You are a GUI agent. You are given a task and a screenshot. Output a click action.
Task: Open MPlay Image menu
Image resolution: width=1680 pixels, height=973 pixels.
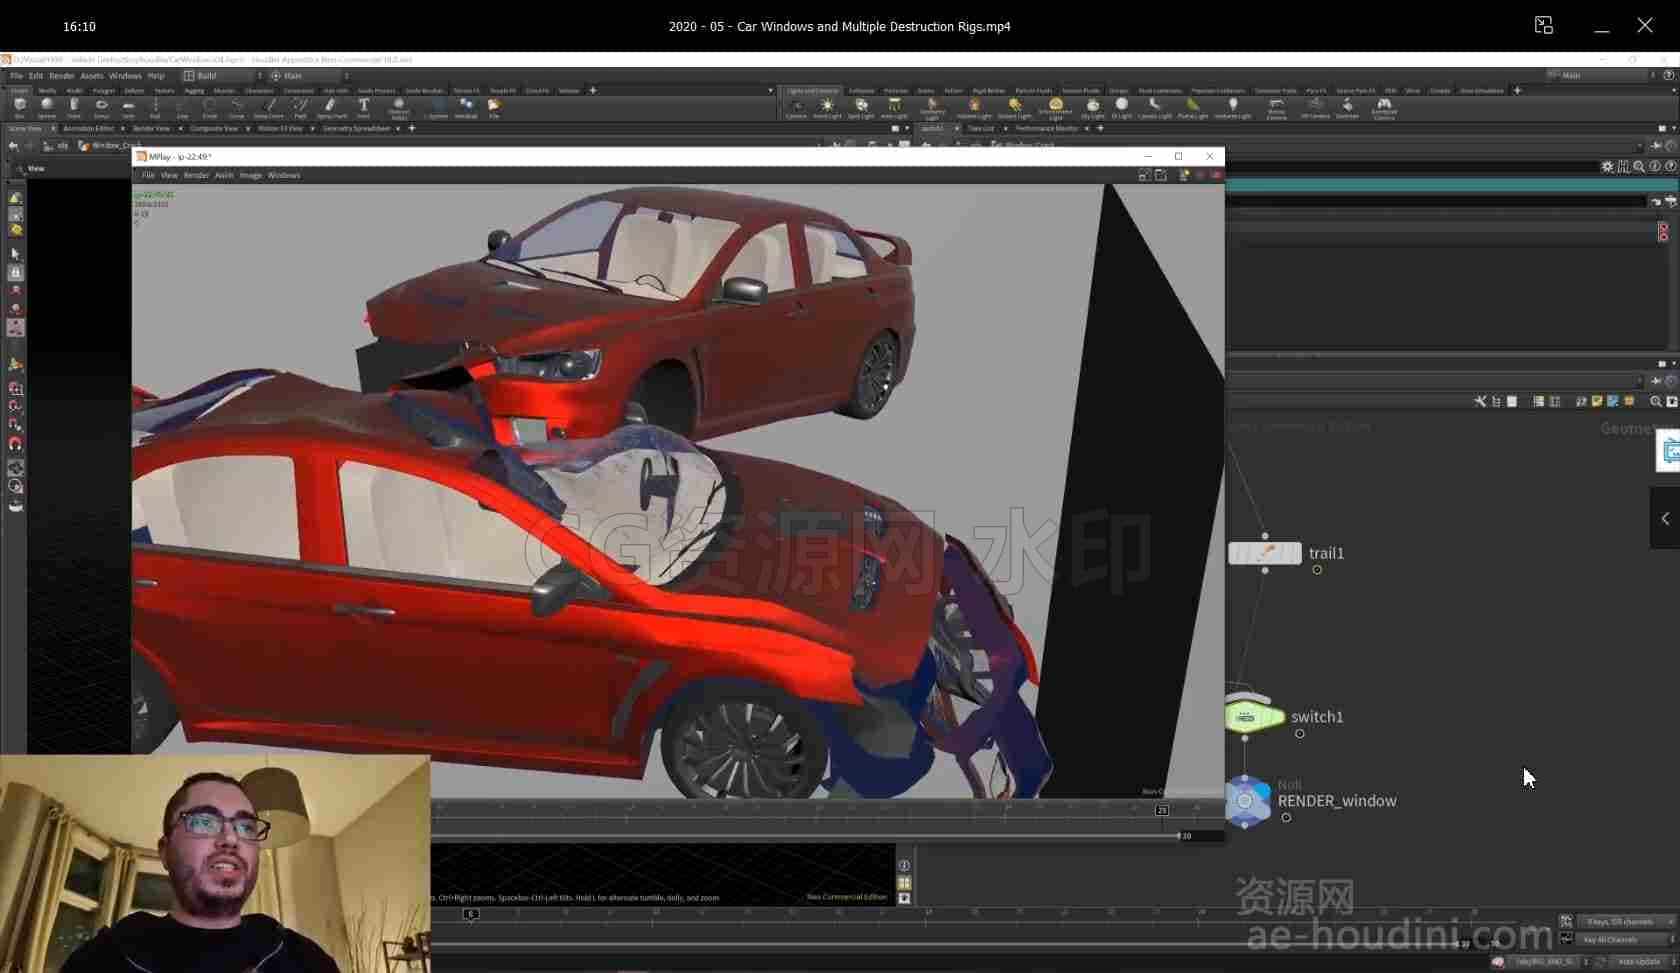pos(250,175)
